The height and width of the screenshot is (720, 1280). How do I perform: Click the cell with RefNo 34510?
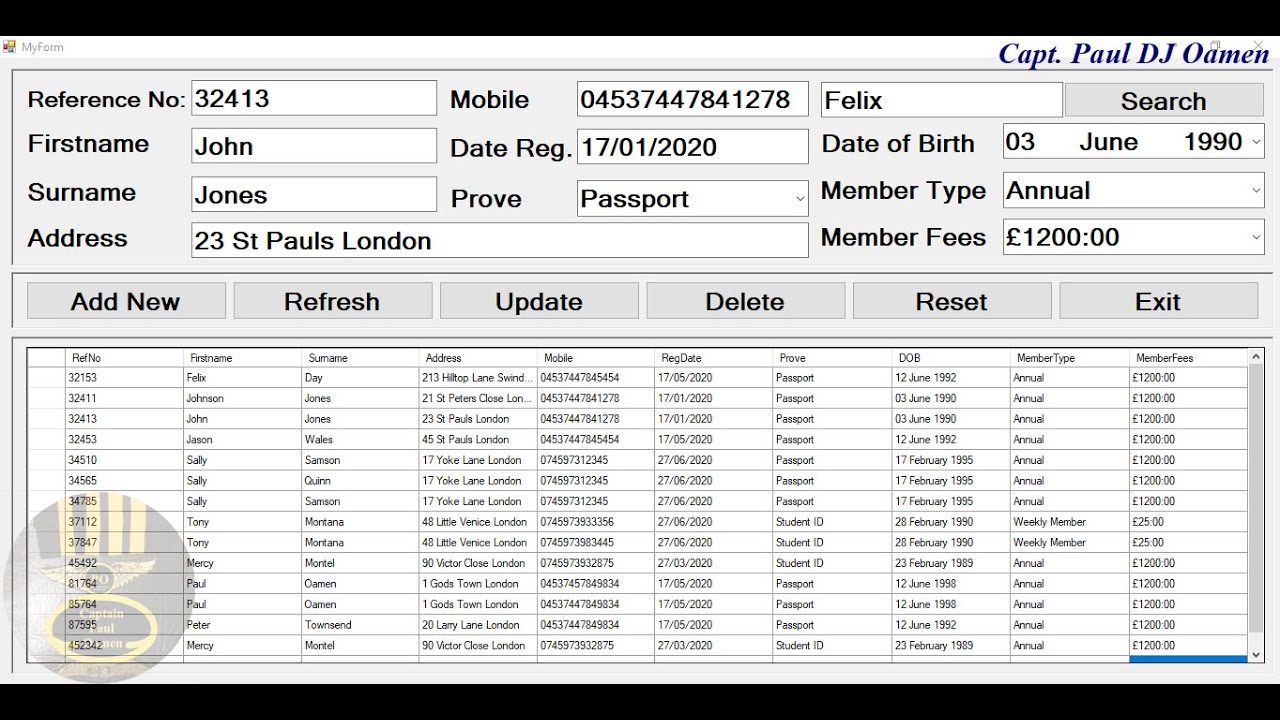pyautogui.click(x=125, y=460)
